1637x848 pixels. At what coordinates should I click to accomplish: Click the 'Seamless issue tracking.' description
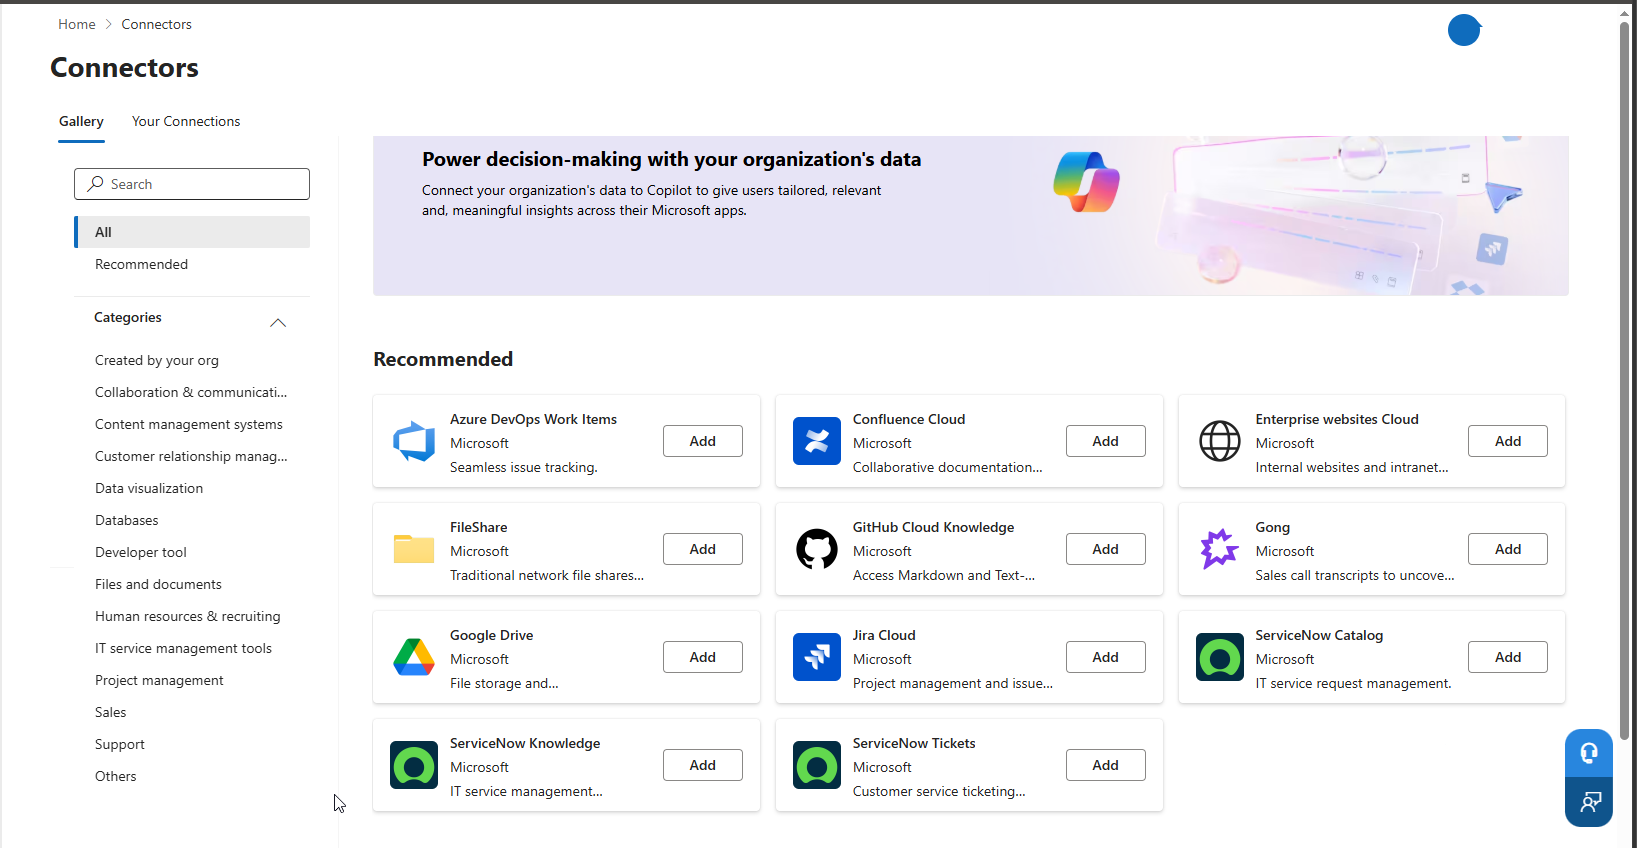pos(524,467)
